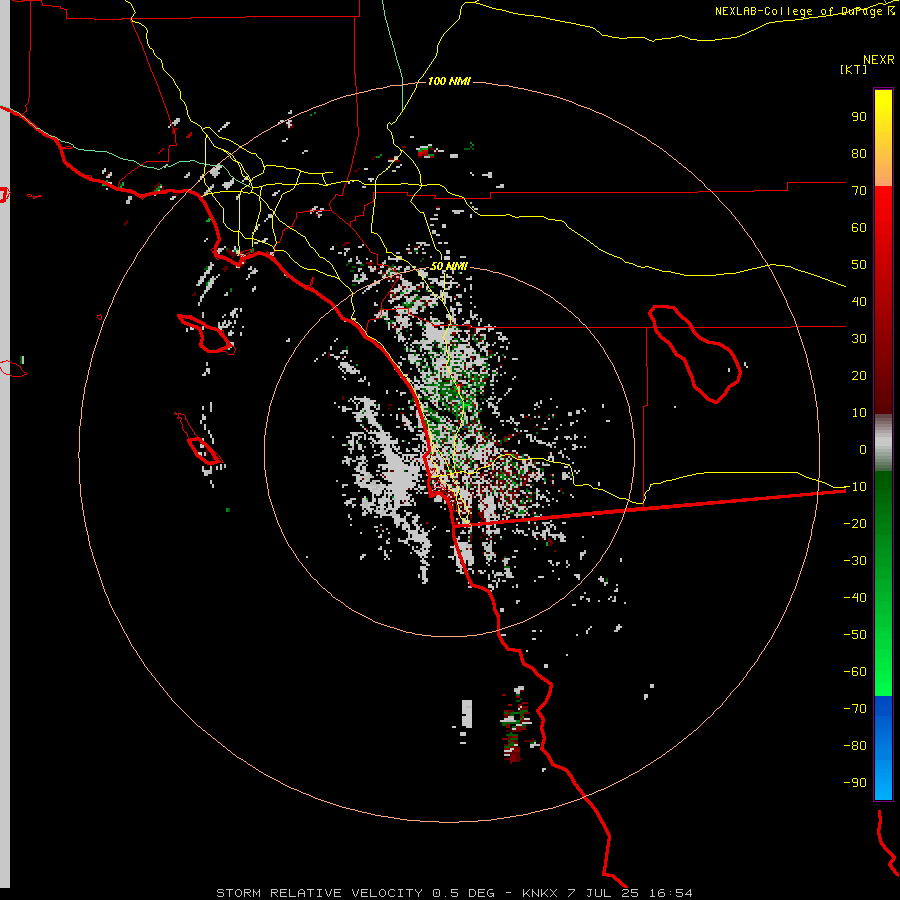Click the NEXLAB-College of DuPage credit text

(x=805, y=11)
